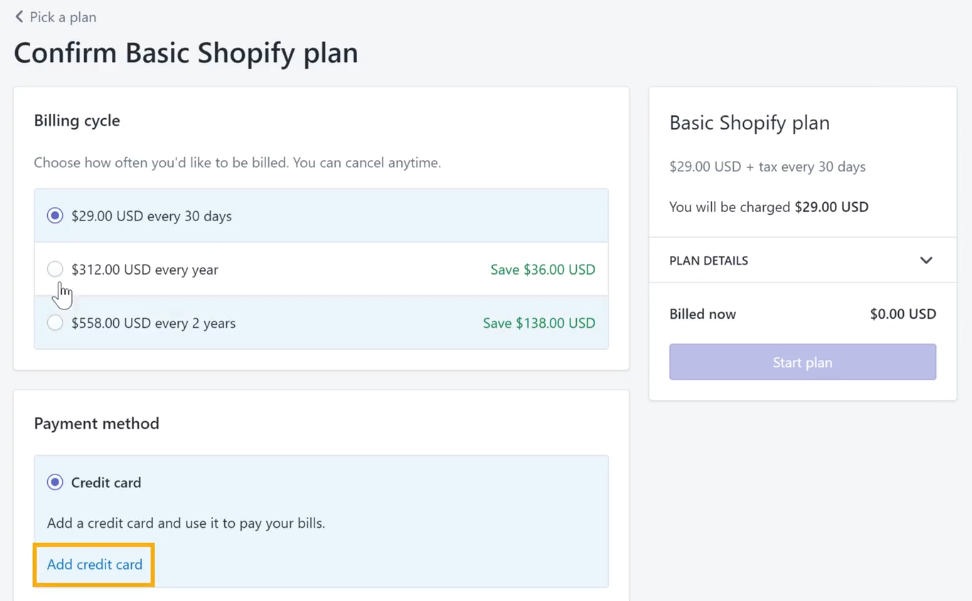972x601 pixels.
Task: Select the $29.00 every 30 days radio button
Action: [x=55, y=216]
